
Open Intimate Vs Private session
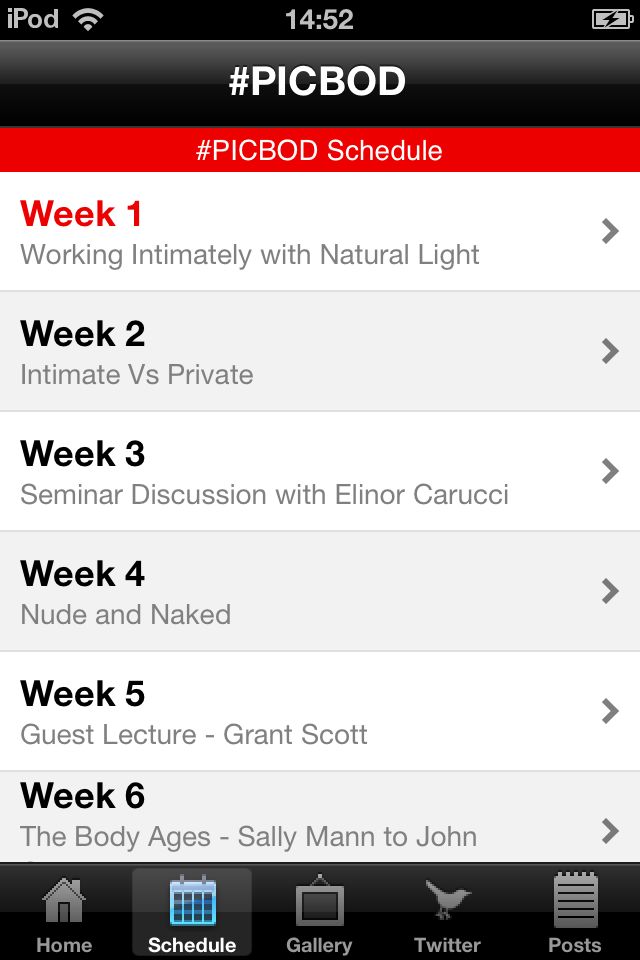(x=137, y=375)
